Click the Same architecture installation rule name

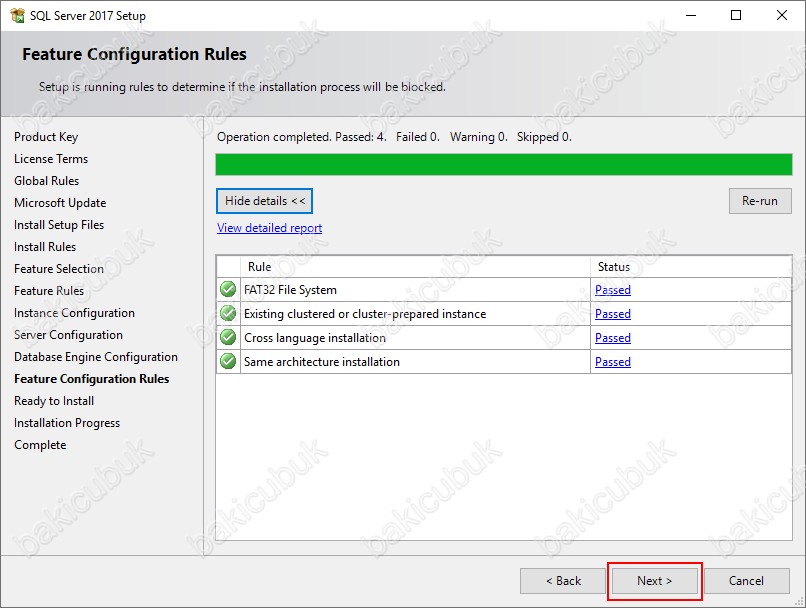[322, 362]
